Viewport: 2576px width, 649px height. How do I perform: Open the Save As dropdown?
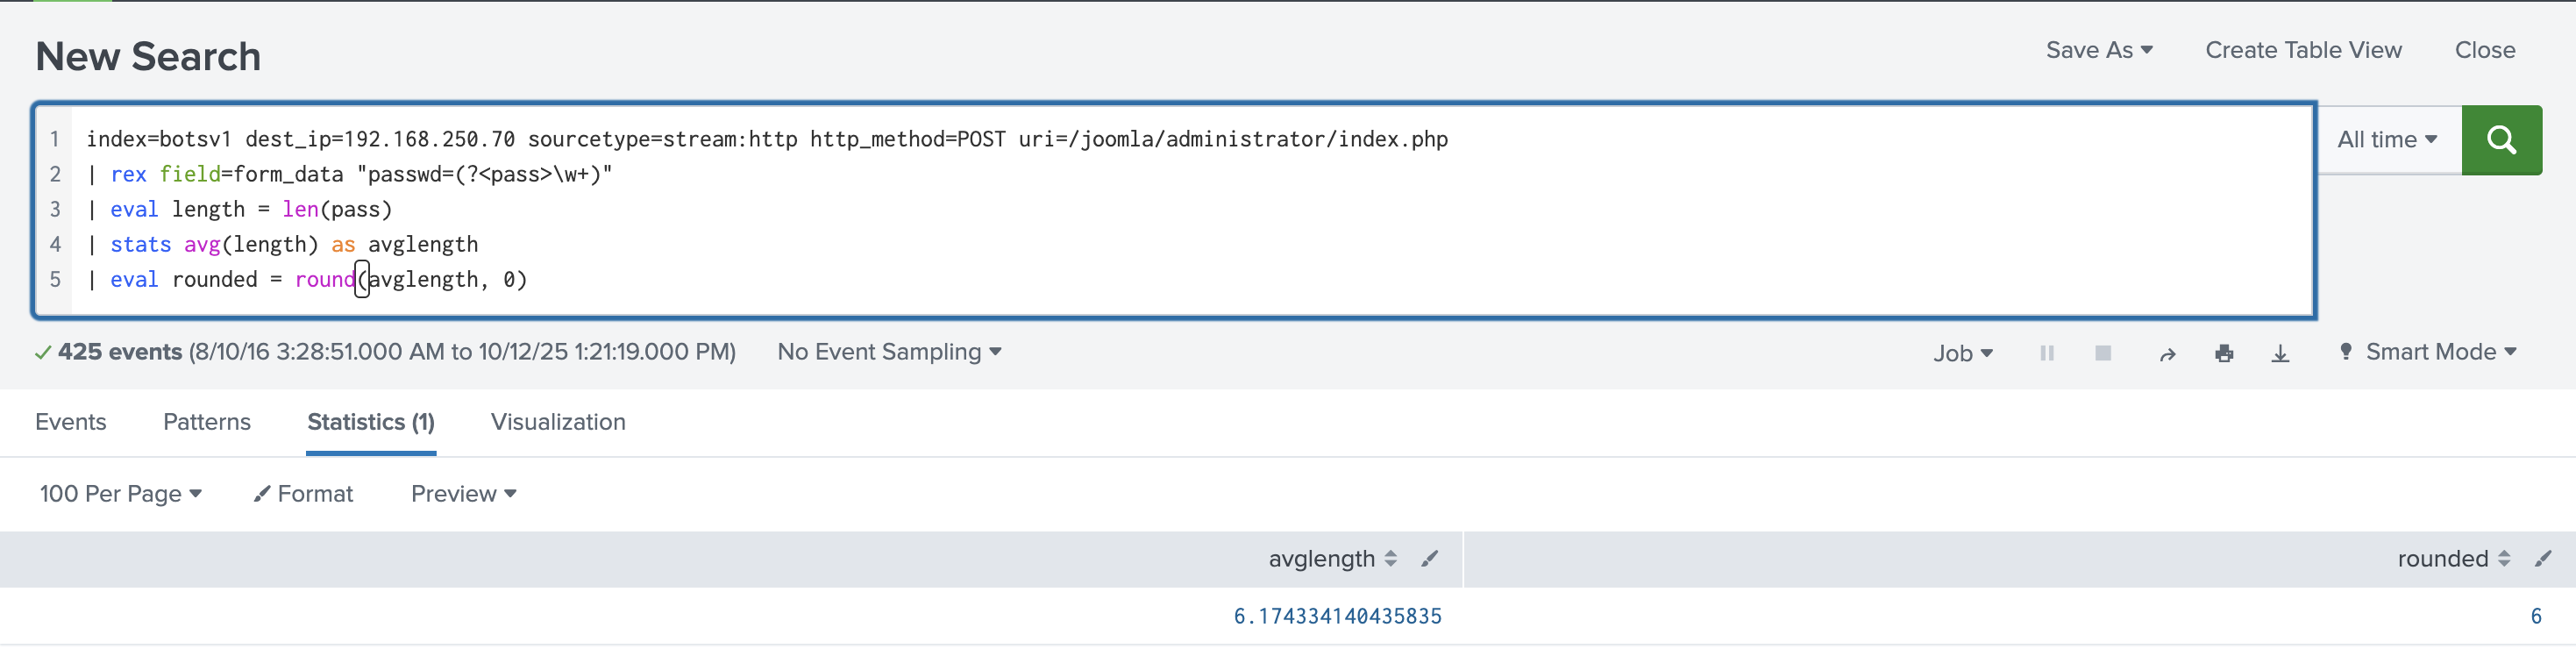click(x=2098, y=50)
